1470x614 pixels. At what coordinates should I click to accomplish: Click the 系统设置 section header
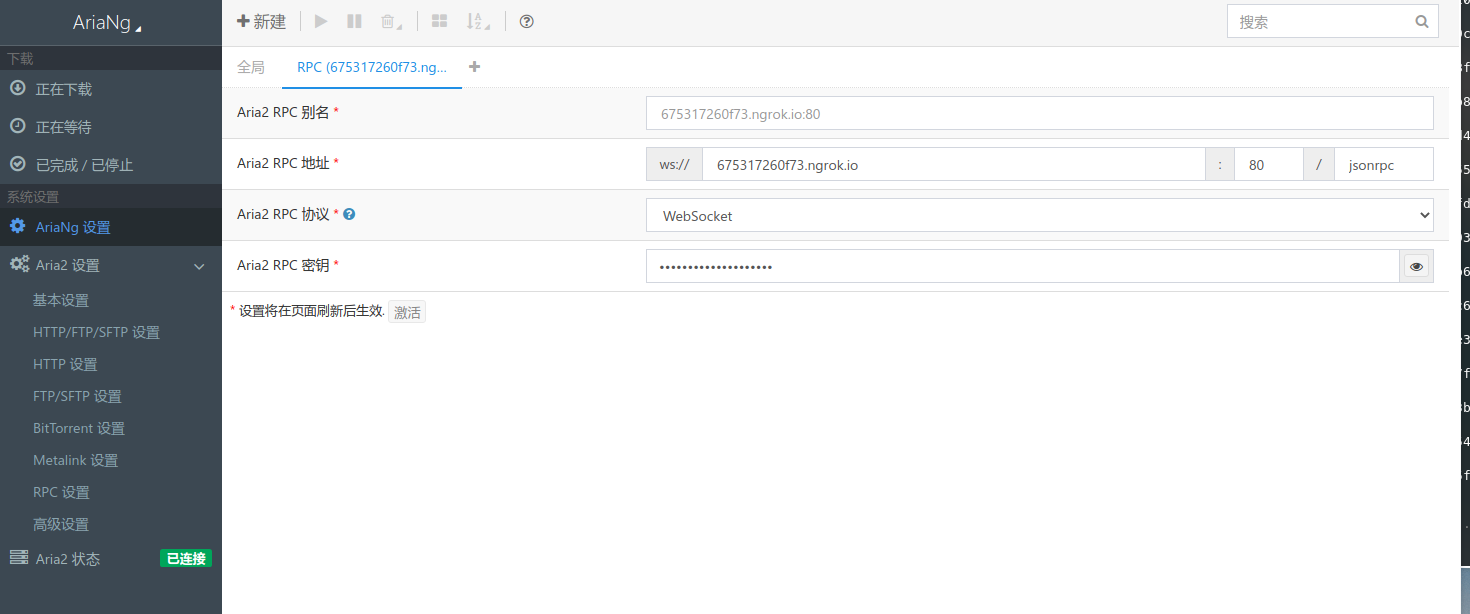[x=33, y=196]
